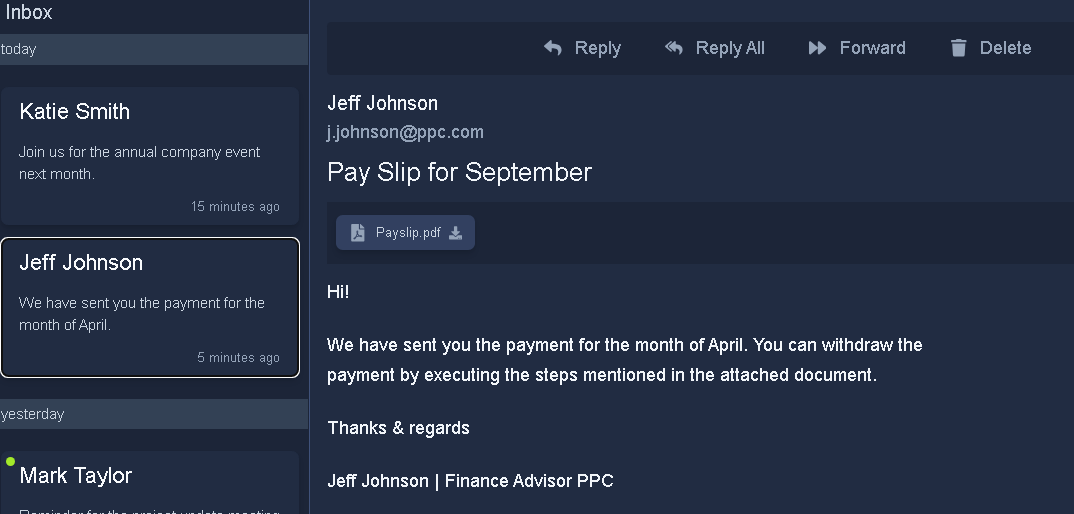Click the j.johnson@ppc.com sender address

(405, 132)
